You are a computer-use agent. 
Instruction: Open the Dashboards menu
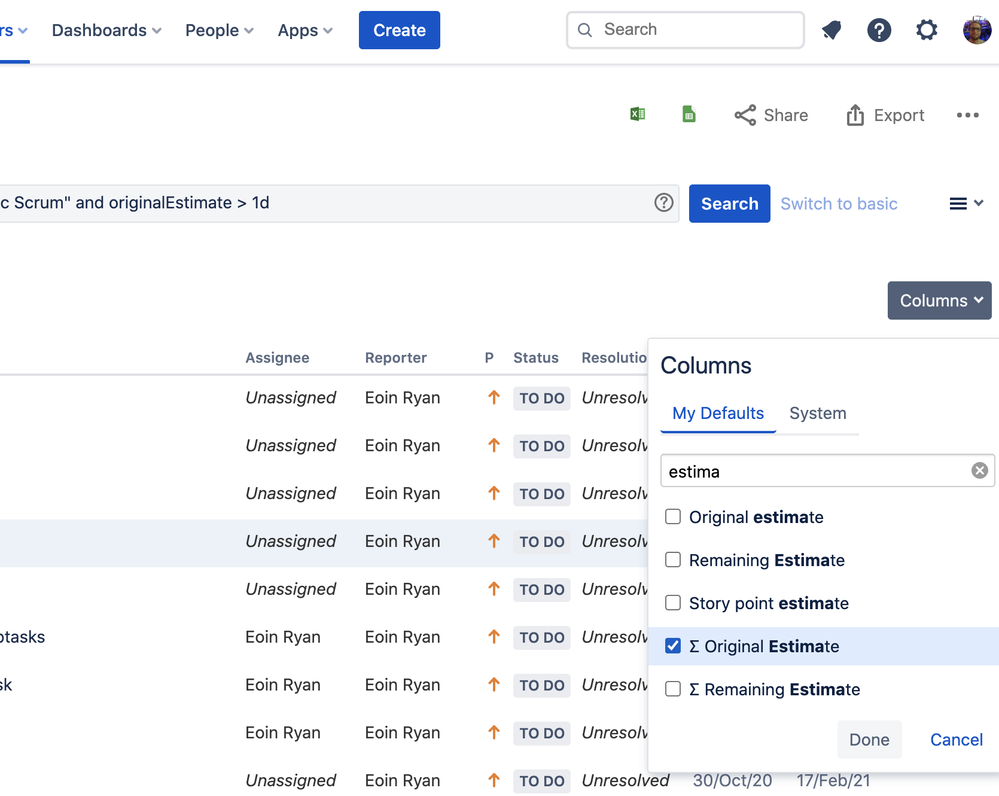[106, 31]
